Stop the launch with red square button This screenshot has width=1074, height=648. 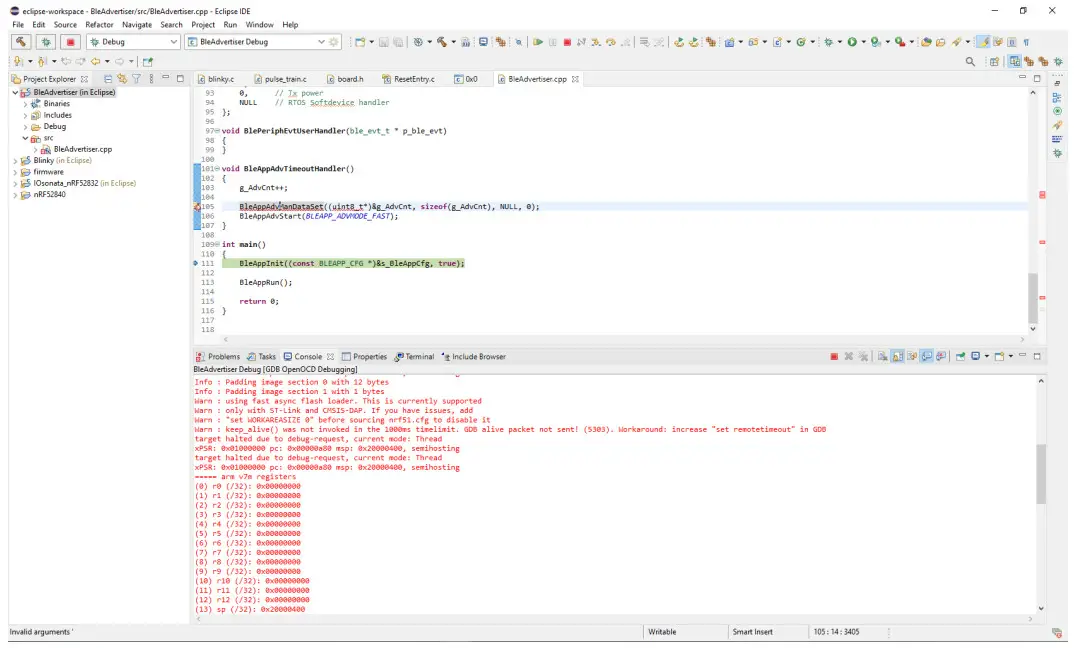[70, 42]
